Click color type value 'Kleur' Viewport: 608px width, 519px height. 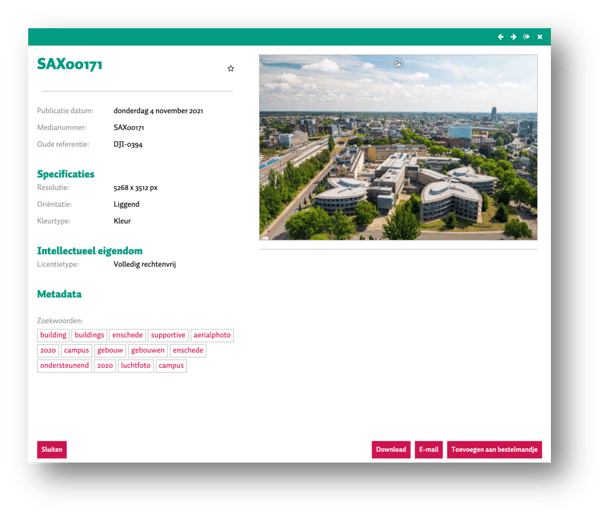[x=122, y=221]
